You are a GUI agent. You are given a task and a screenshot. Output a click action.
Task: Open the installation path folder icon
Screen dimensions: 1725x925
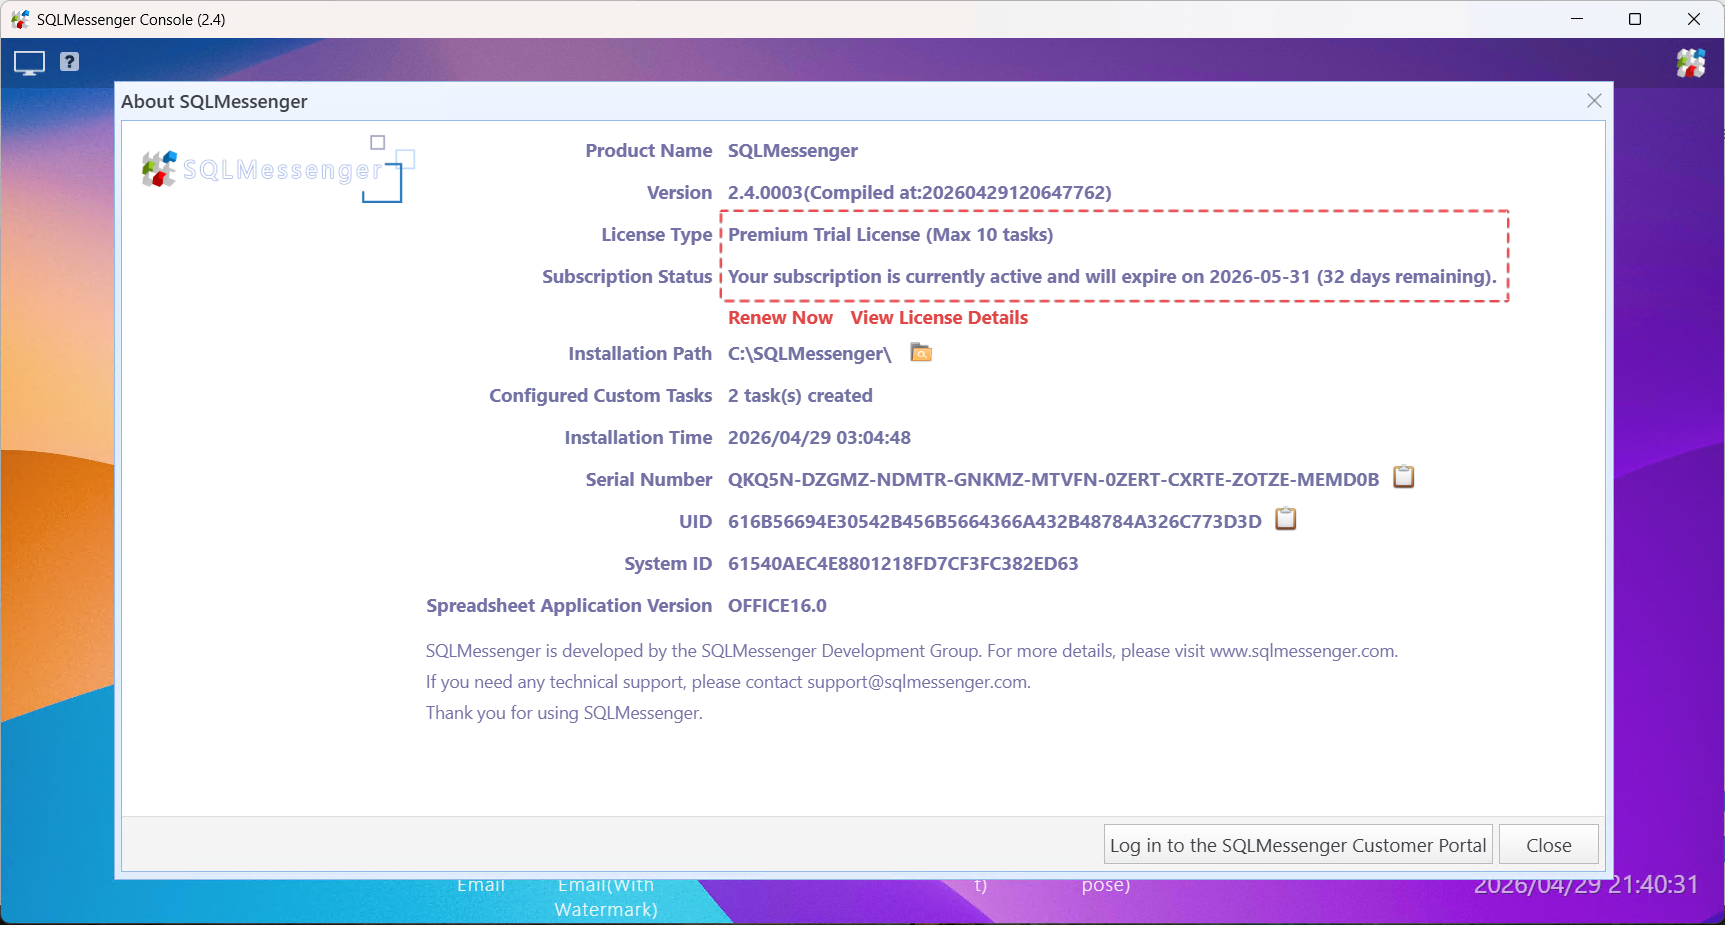coord(921,353)
